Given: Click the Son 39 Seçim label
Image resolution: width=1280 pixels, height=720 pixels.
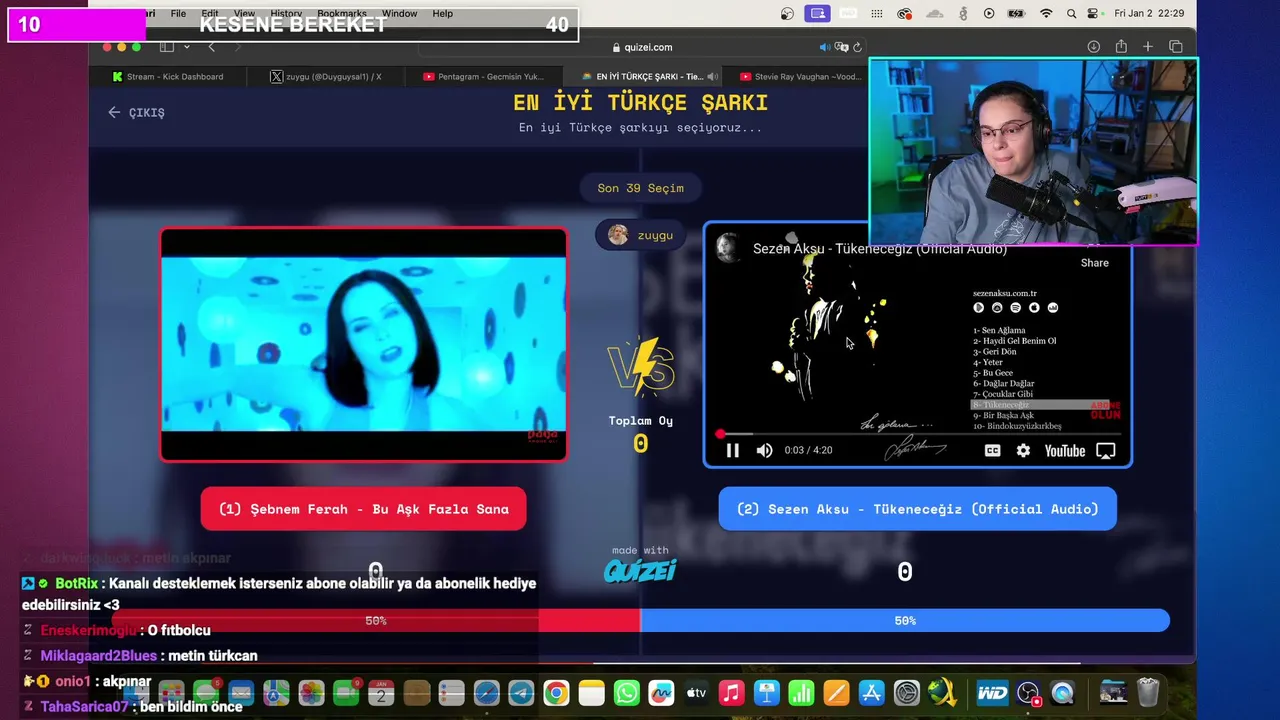Looking at the screenshot, I should (x=641, y=188).
